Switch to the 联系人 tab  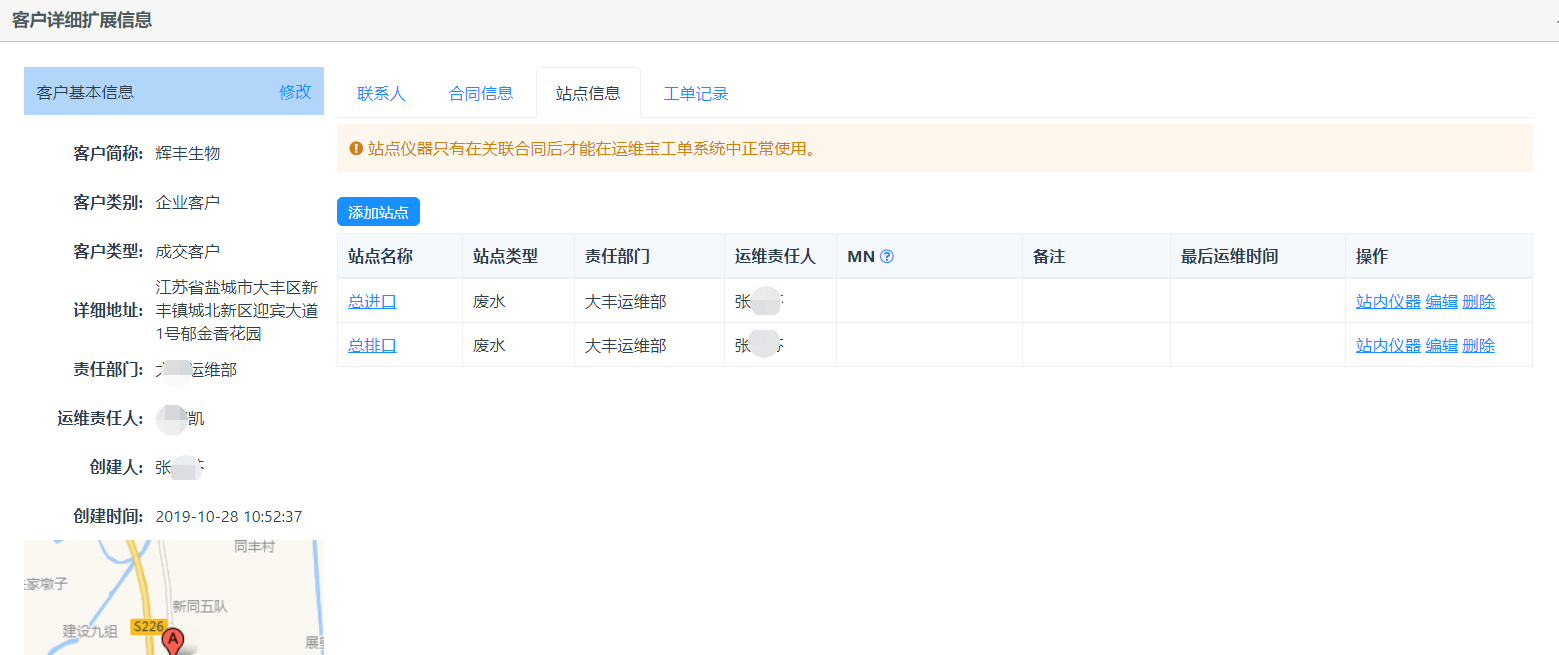(x=381, y=94)
